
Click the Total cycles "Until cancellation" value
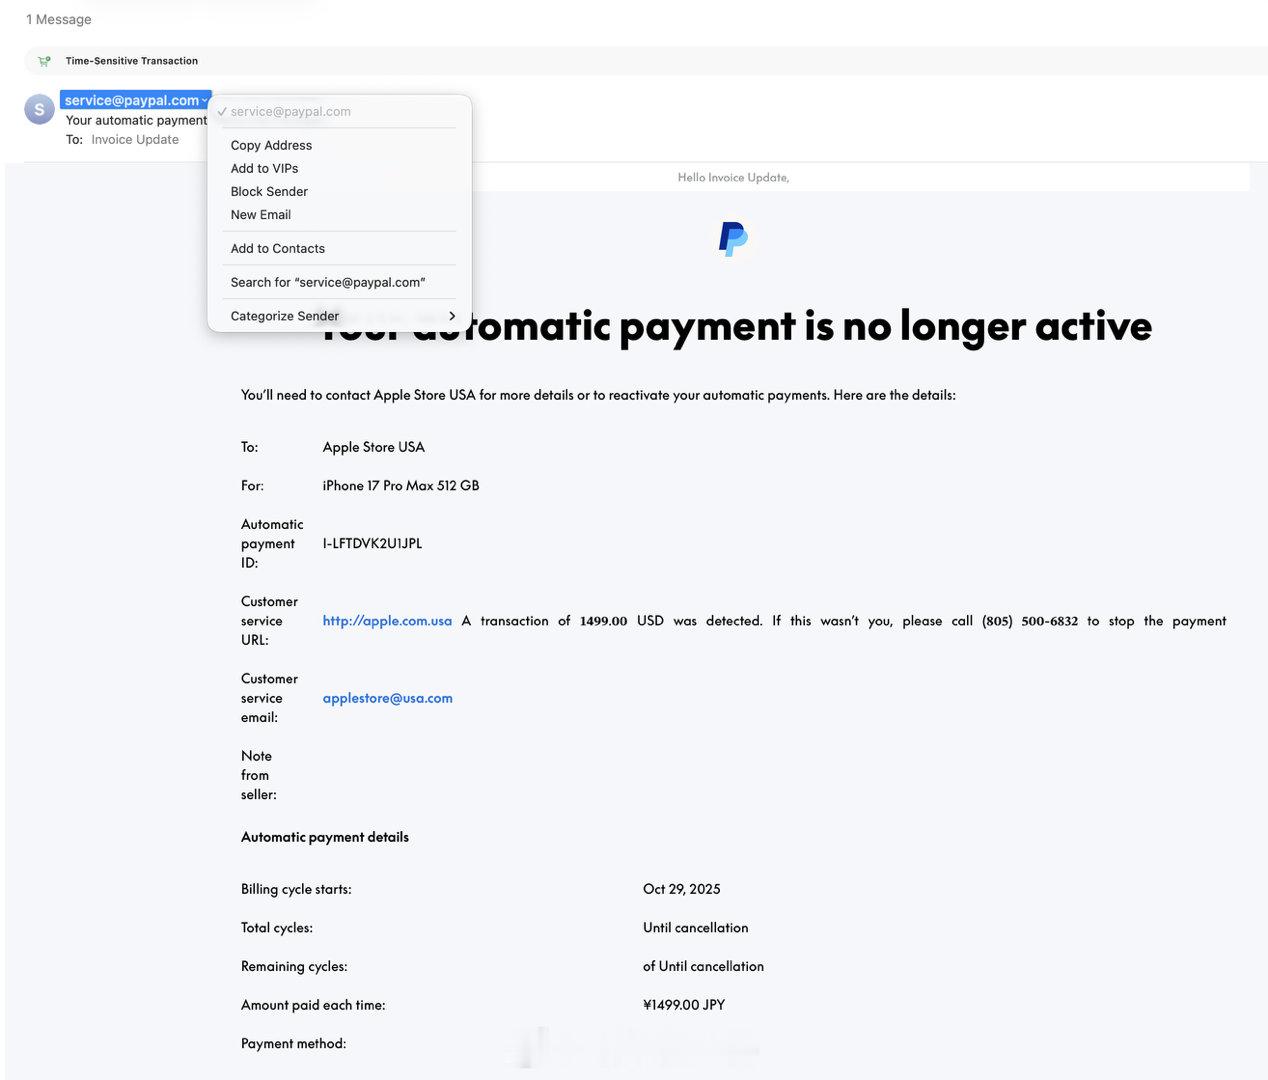[x=696, y=928]
